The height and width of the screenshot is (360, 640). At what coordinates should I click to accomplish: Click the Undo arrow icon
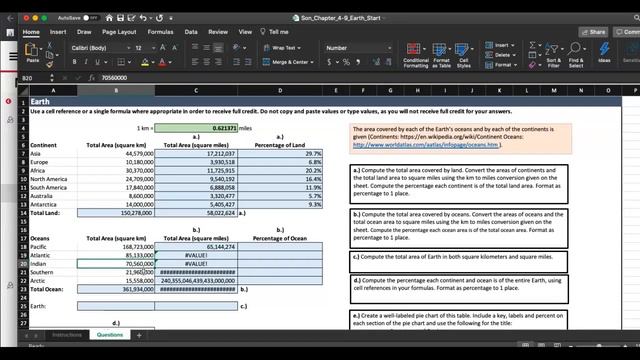click(x=143, y=18)
